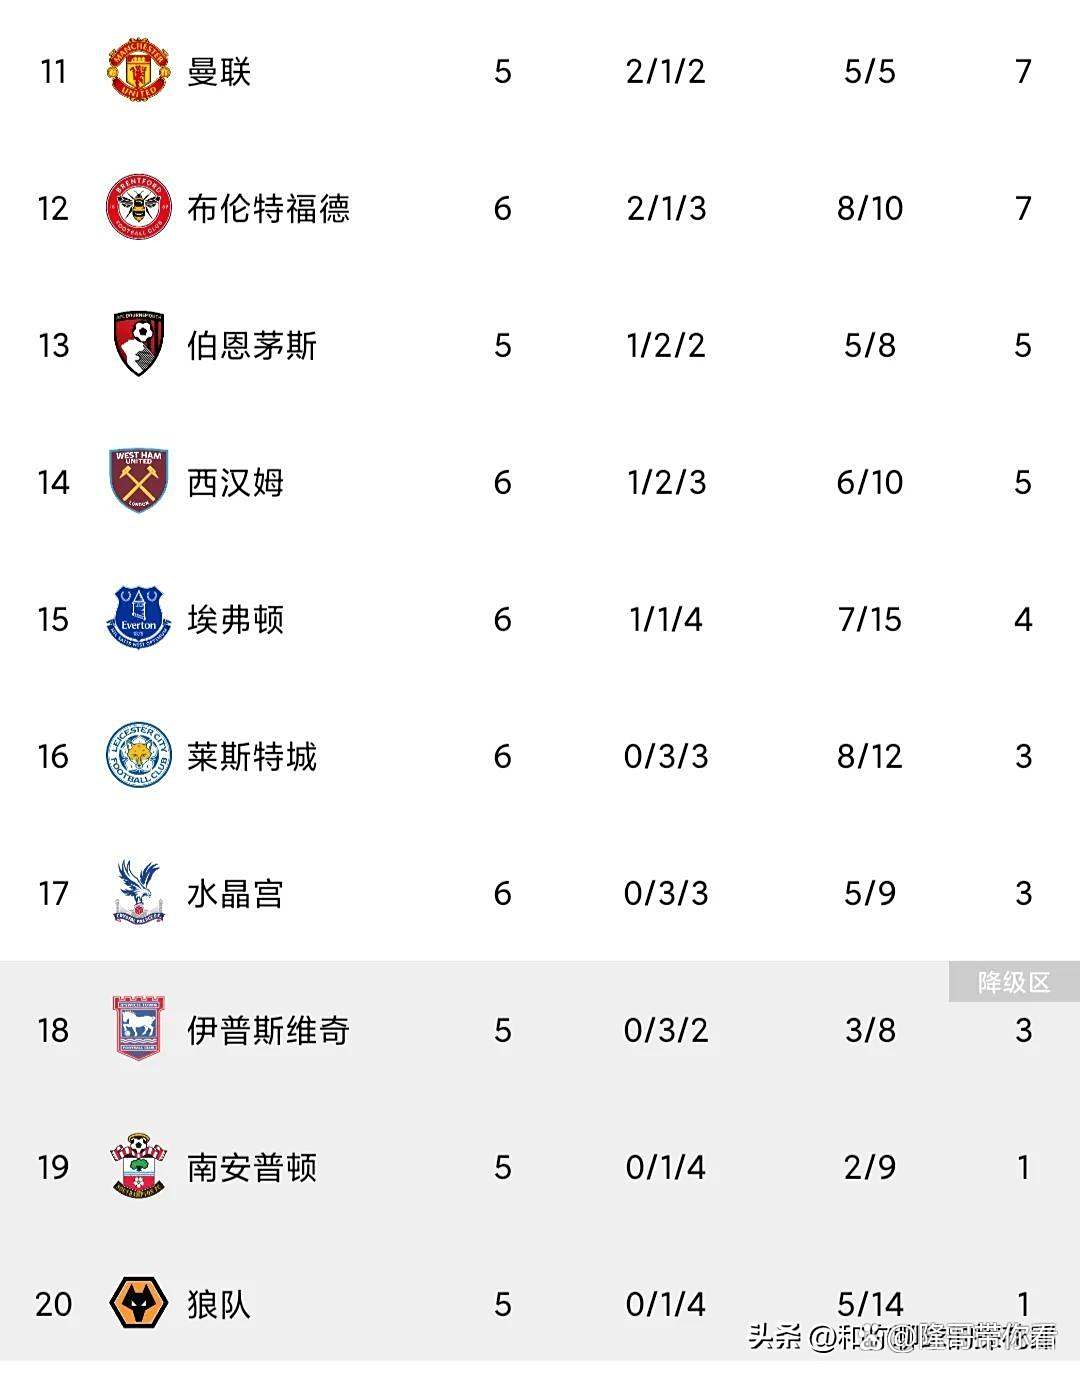The width and height of the screenshot is (1080, 1375).
Task: Tap team name 莱斯特城
Action: point(252,757)
